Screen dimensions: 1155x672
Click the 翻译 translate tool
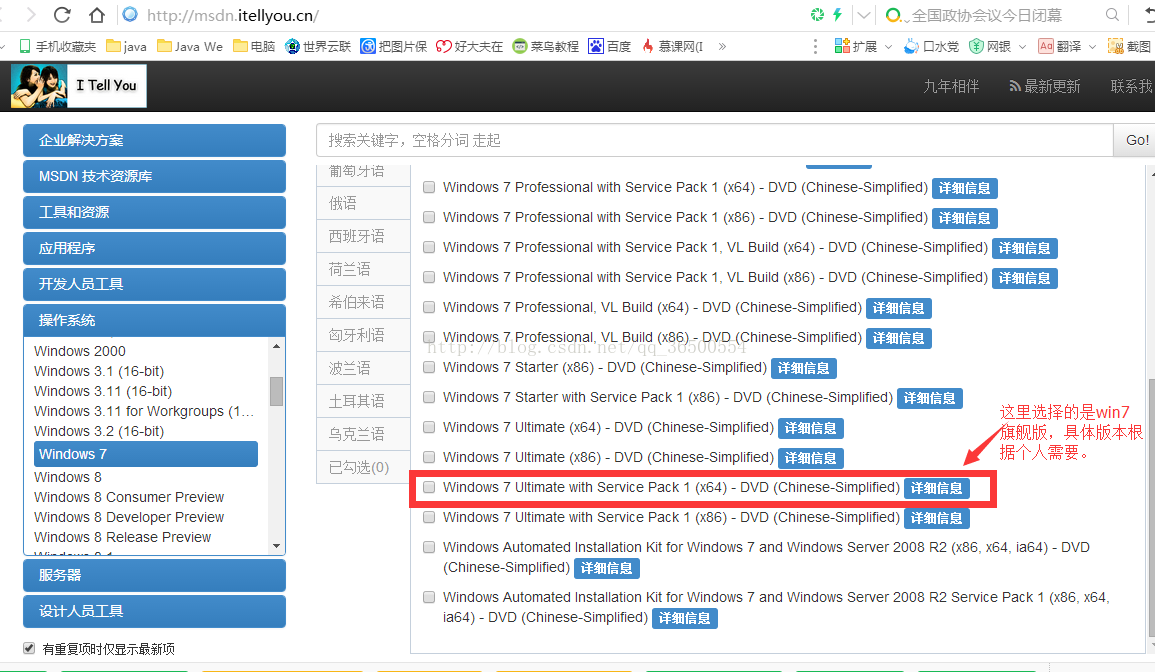(1059, 46)
